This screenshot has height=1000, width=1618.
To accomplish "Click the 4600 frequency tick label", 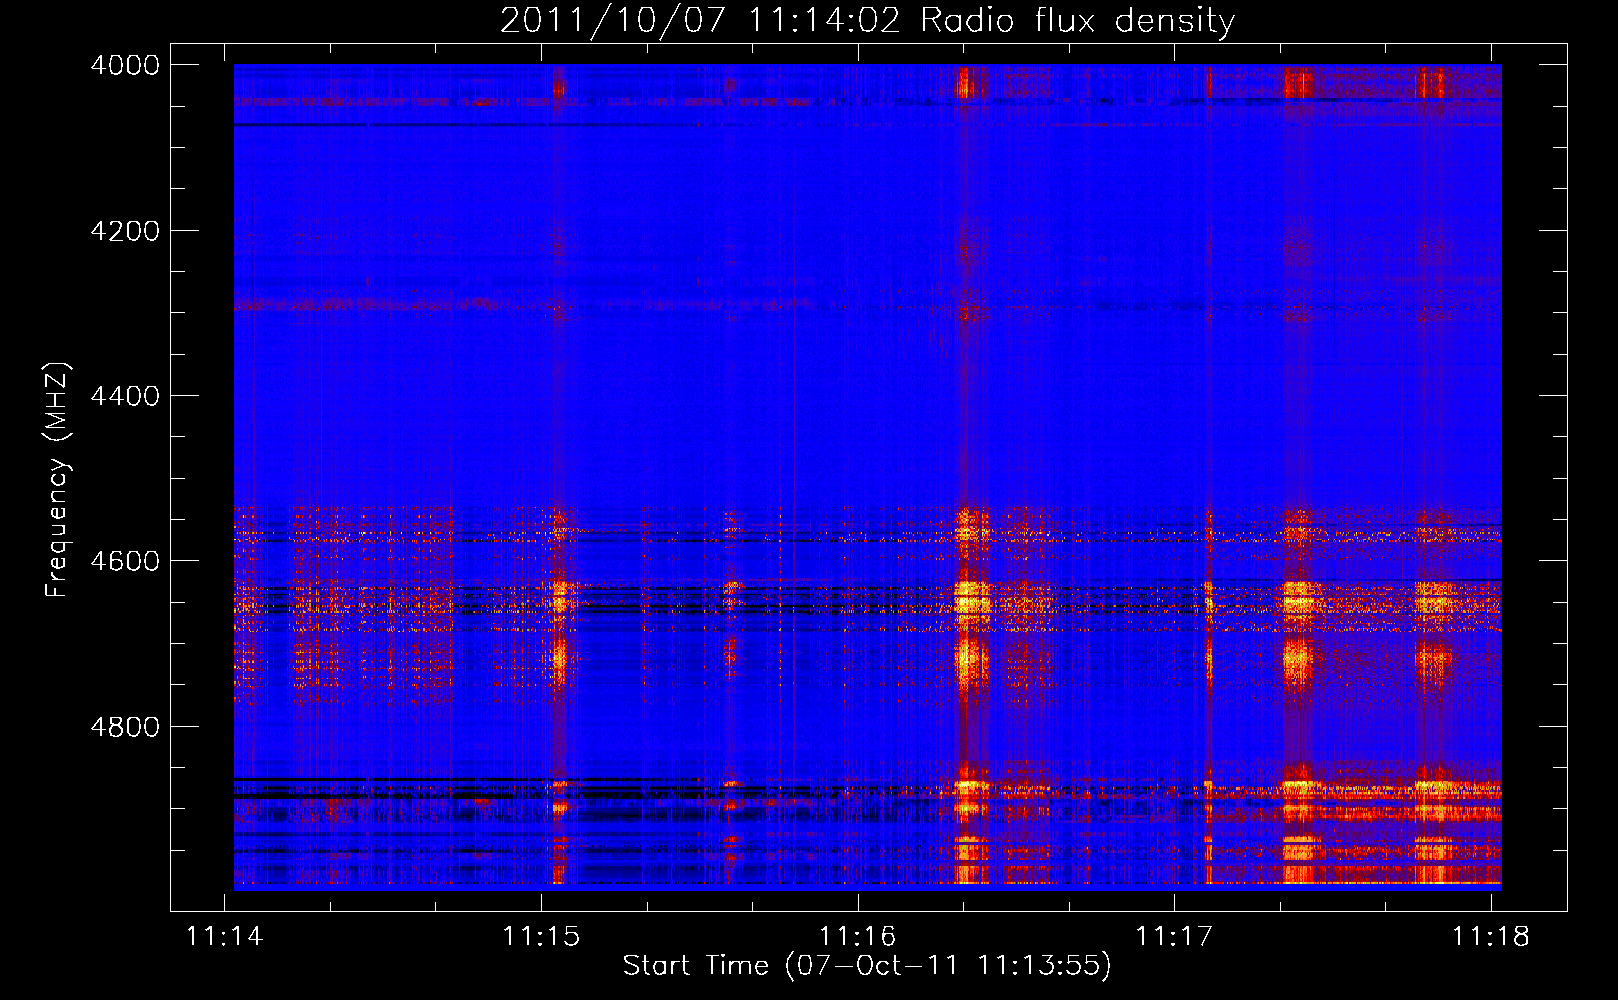I will pyautogui.click(x=125, y=561).
